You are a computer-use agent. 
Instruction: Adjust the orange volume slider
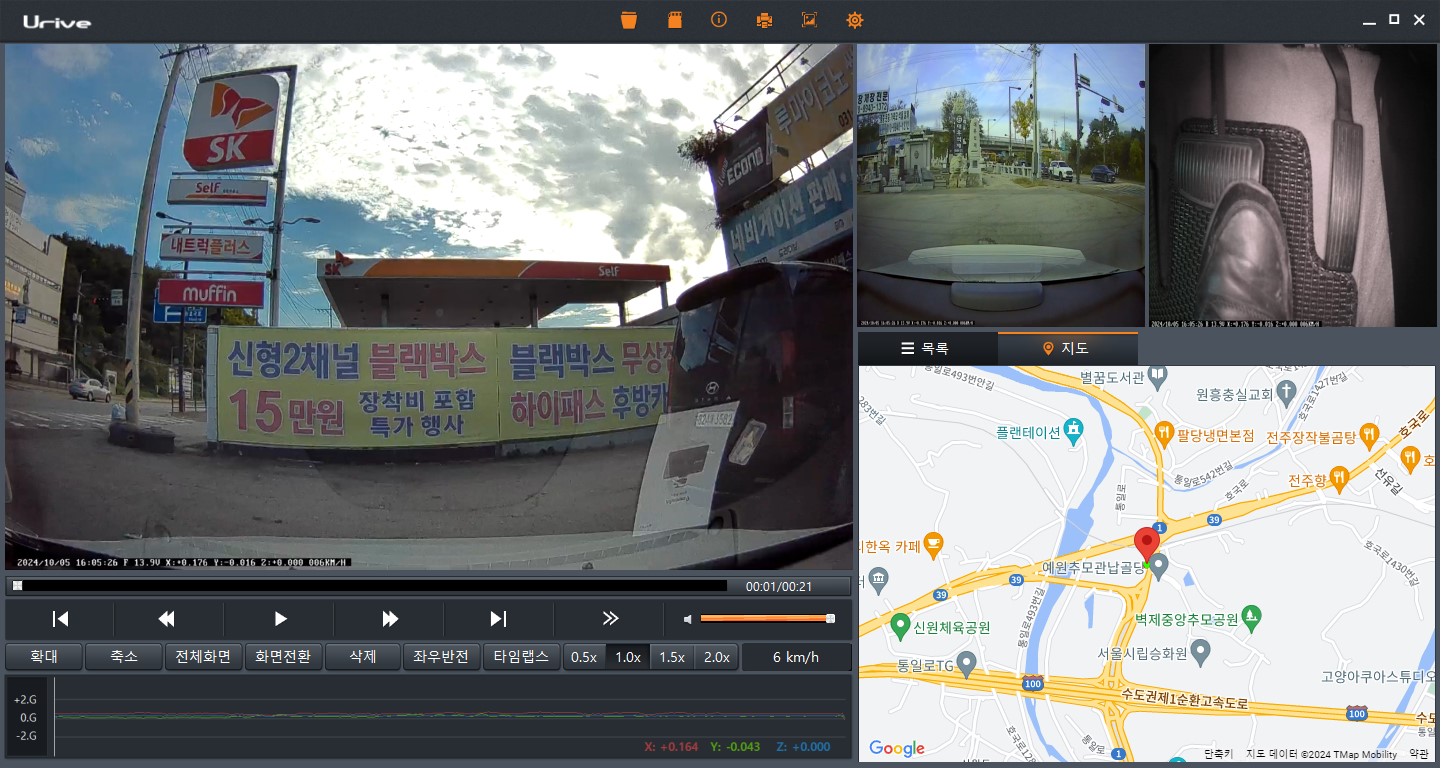click(767, 619)
